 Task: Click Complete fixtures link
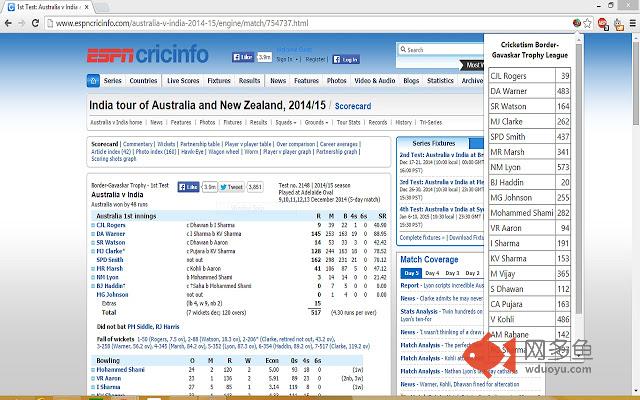click(422, 238)
